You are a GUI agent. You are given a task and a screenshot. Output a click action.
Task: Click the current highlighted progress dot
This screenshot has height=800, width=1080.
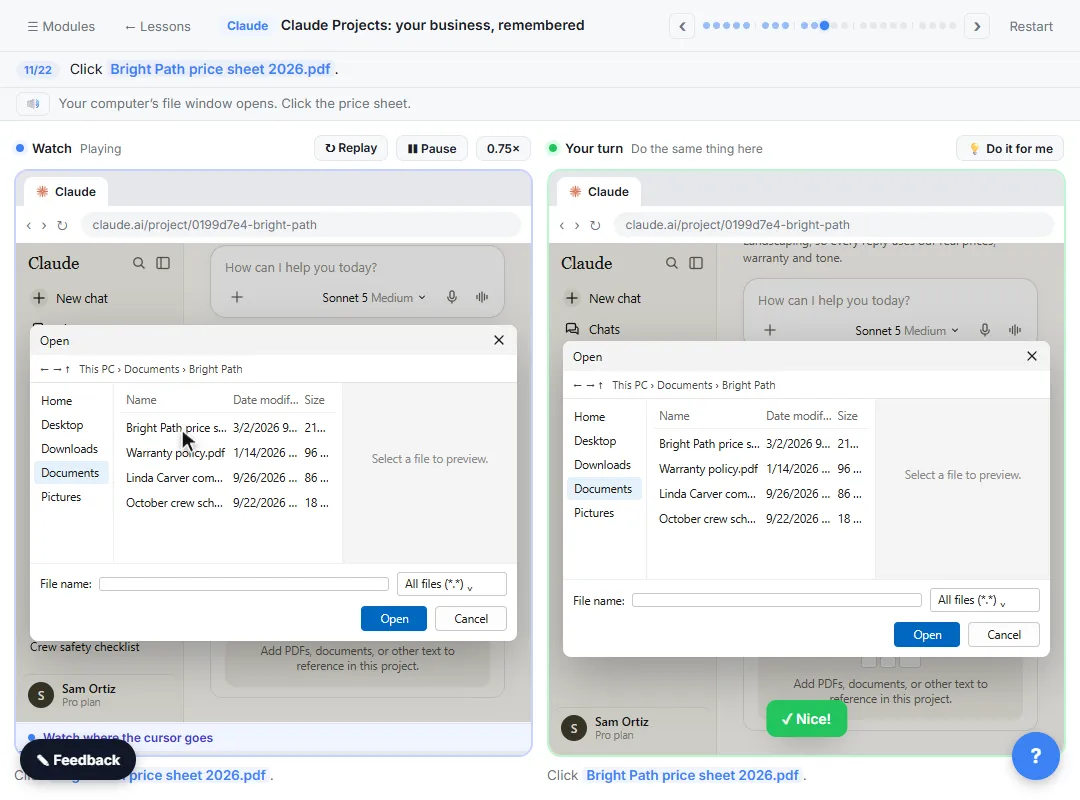point(824,25)
